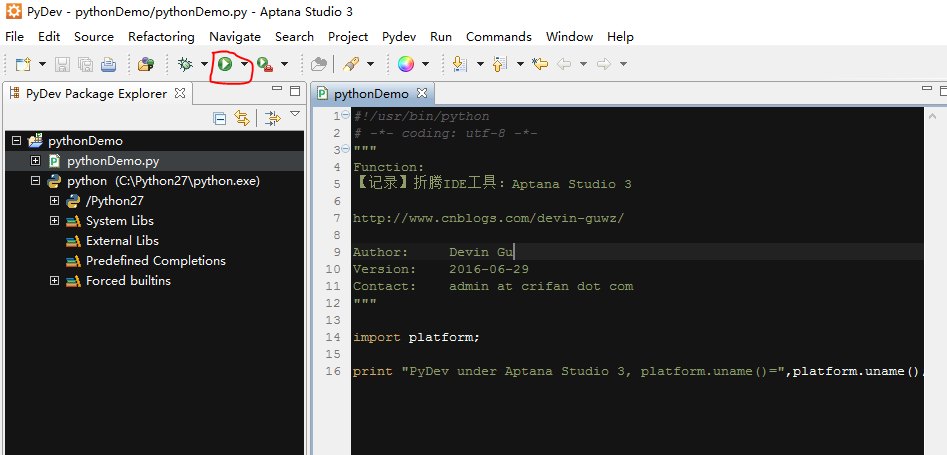Open the Run configurations dropdown arrow
The width and height of the screenshot is (947, 455).
244,64
